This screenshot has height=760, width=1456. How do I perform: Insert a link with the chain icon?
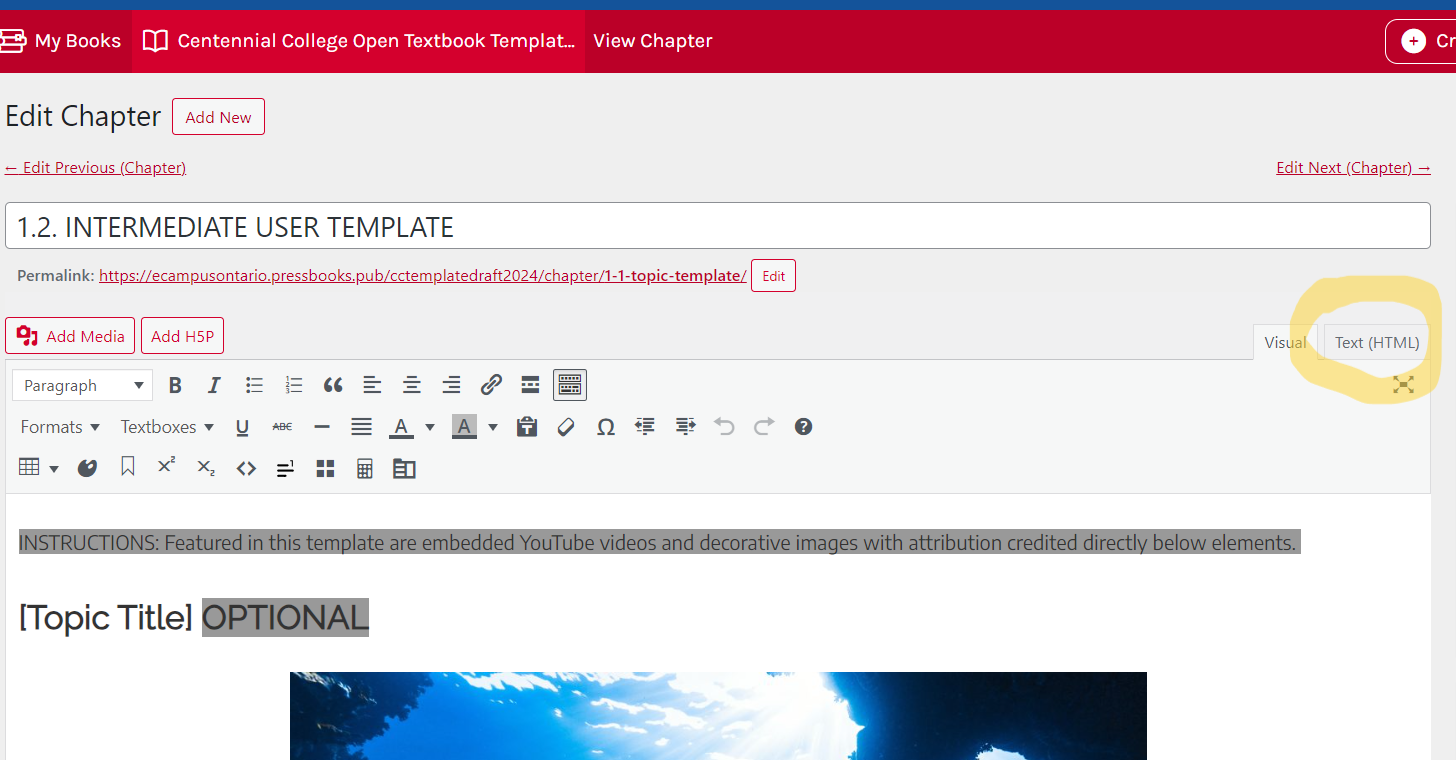[491, 385]
